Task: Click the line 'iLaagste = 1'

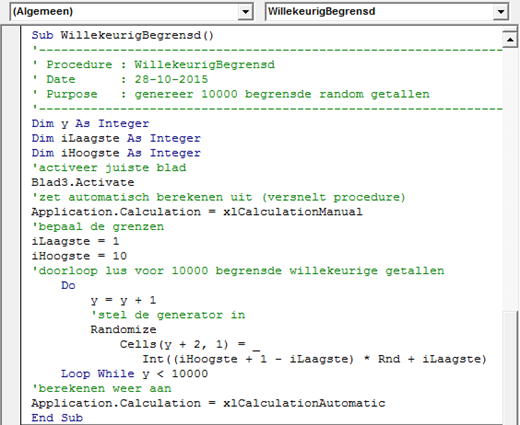Action: coord(75,241)
